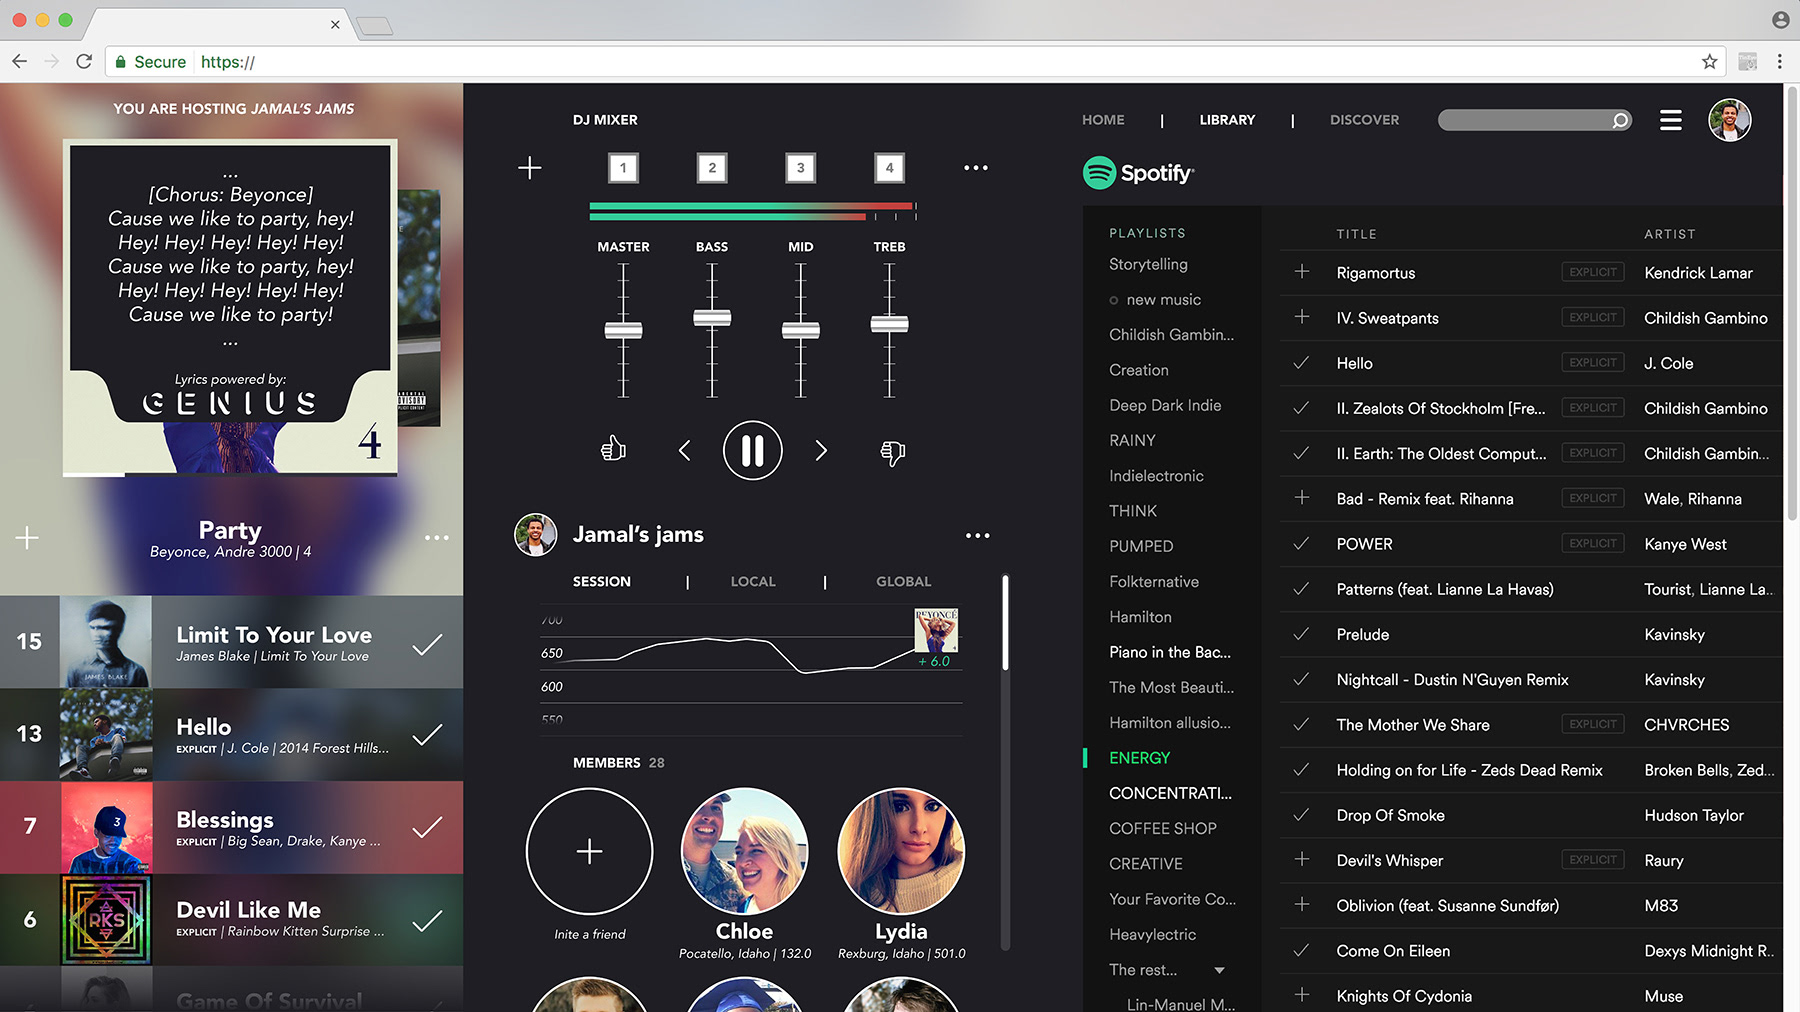Add the Party track with plus icon

(x=27, y=538)
